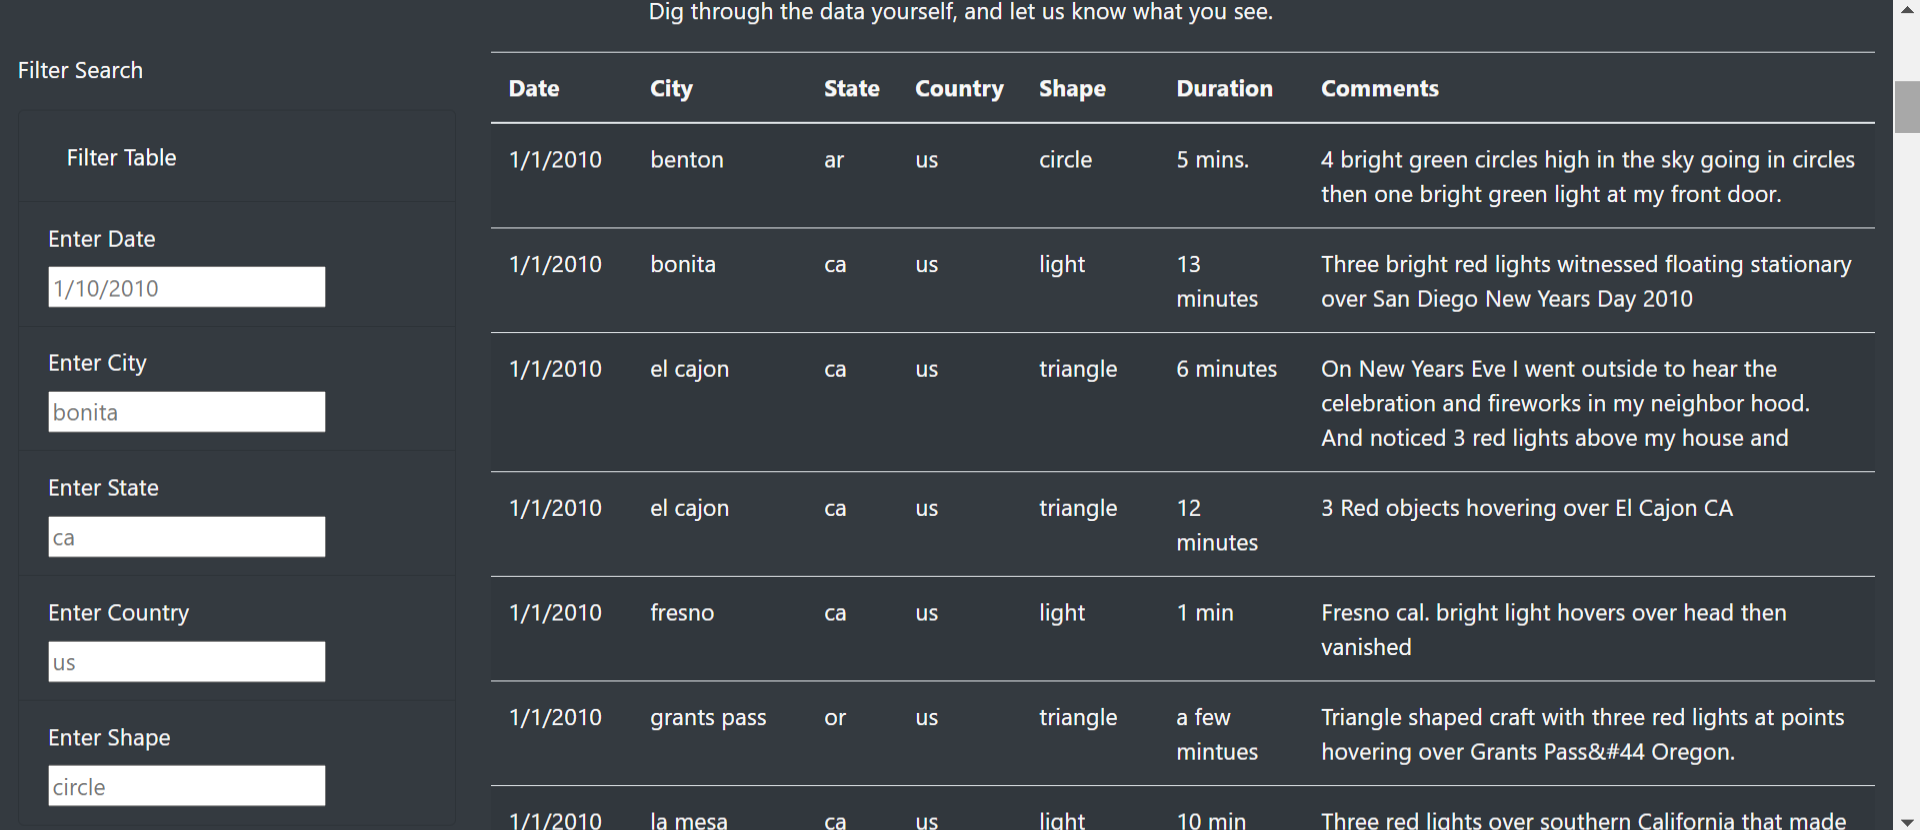Click the shape filter box containing circle
The image size is (1920, 830).
[x=186, y=786]
